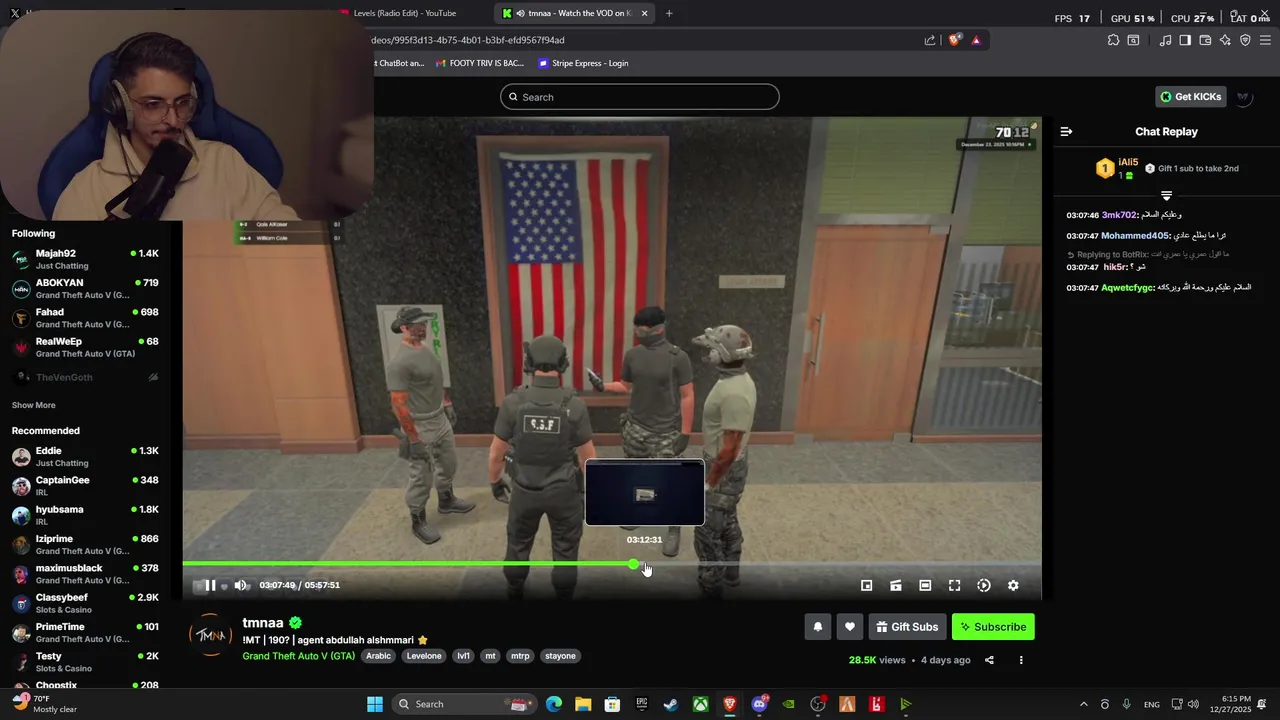
Task: Toggle picture-in-picture mode in player
Action: pos(867,585)
